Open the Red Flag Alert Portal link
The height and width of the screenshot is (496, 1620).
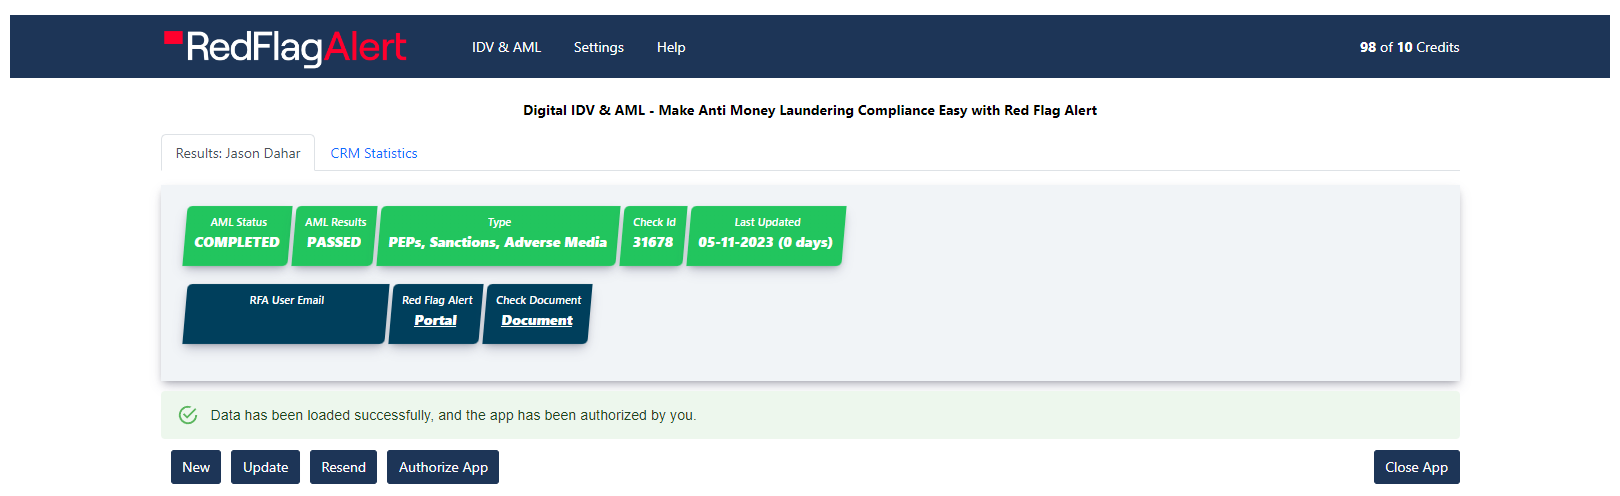[436, 320]
